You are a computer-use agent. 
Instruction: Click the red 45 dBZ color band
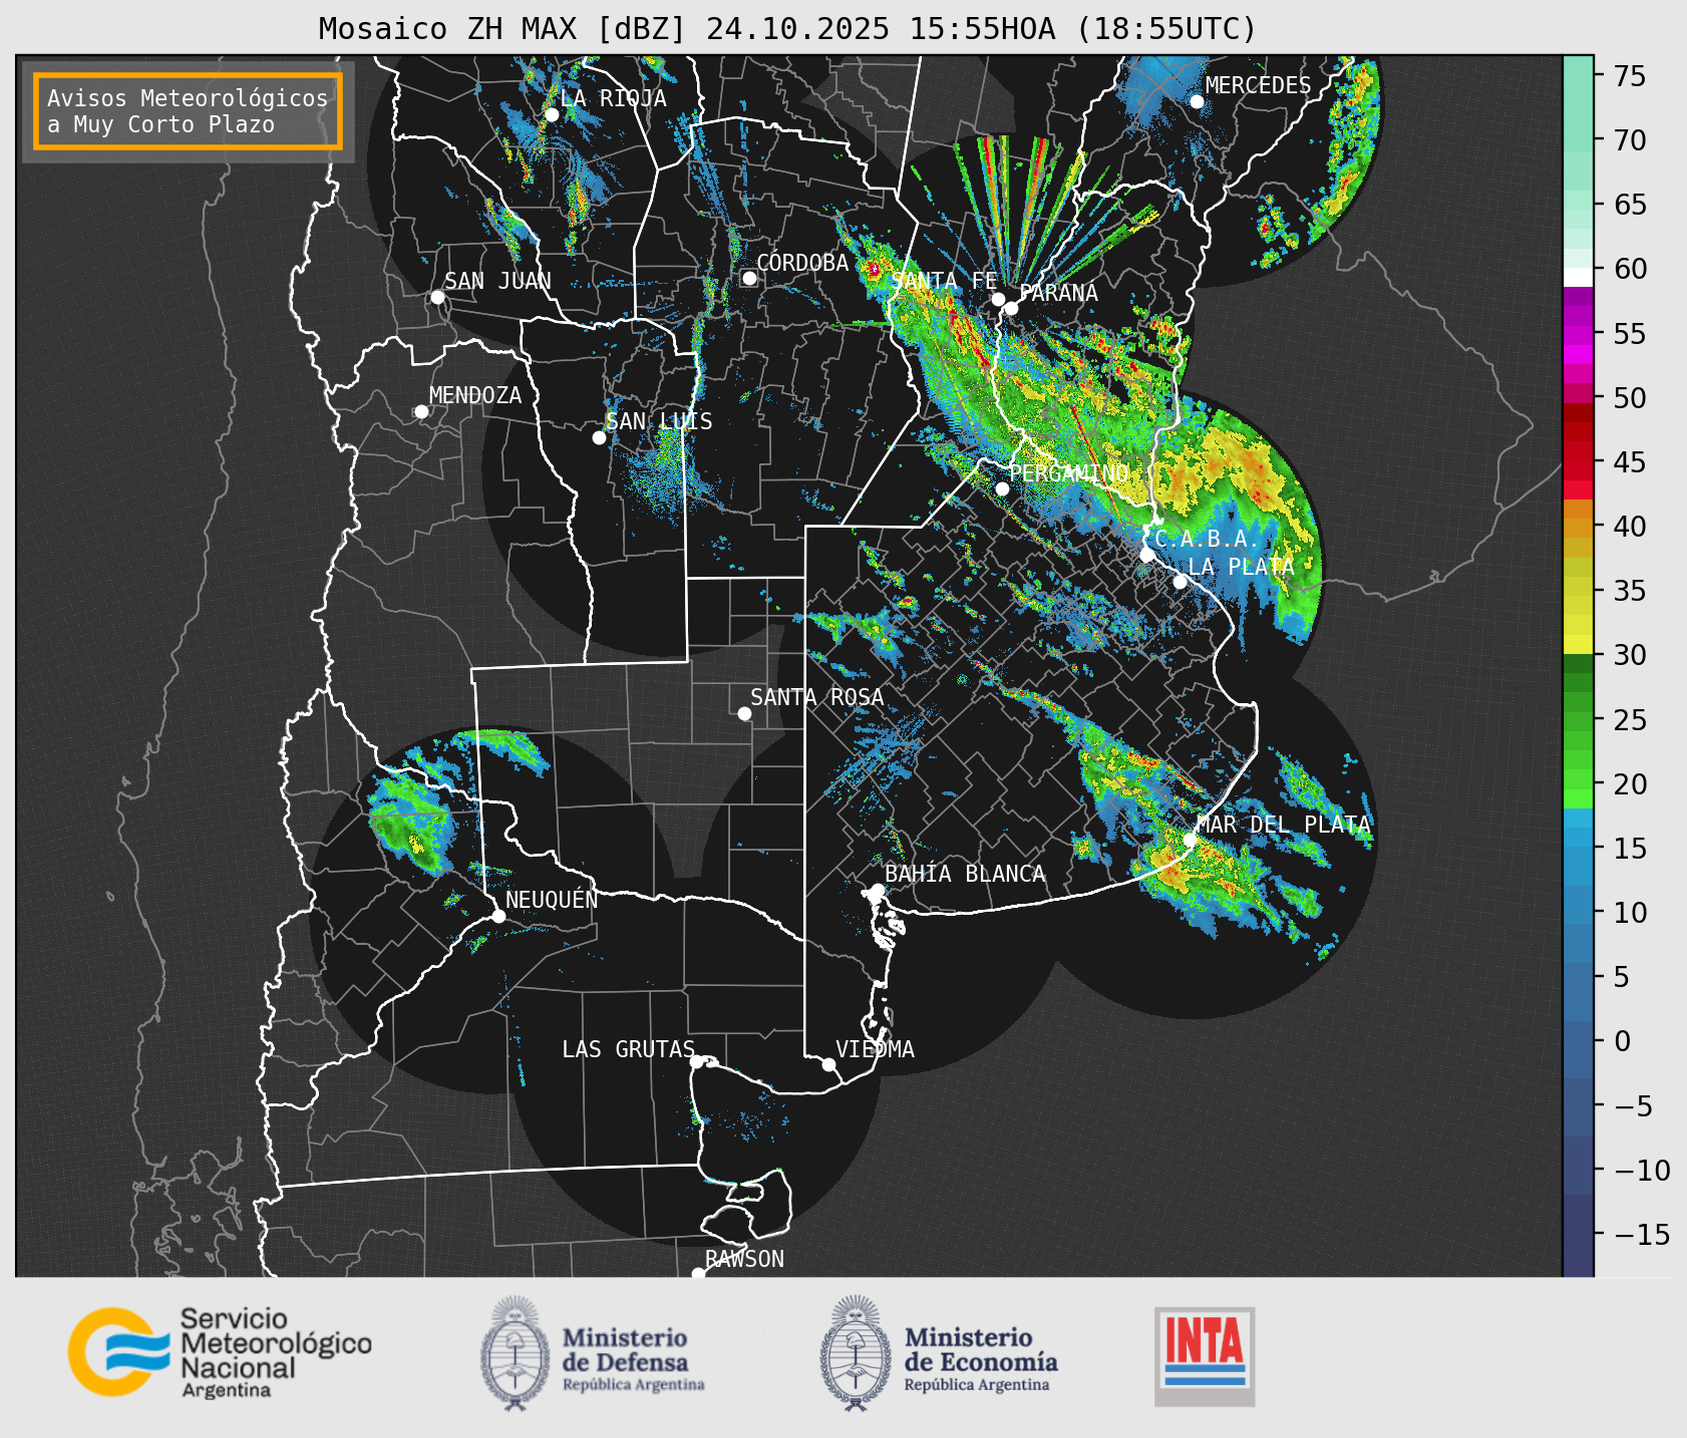[1578, 470]
